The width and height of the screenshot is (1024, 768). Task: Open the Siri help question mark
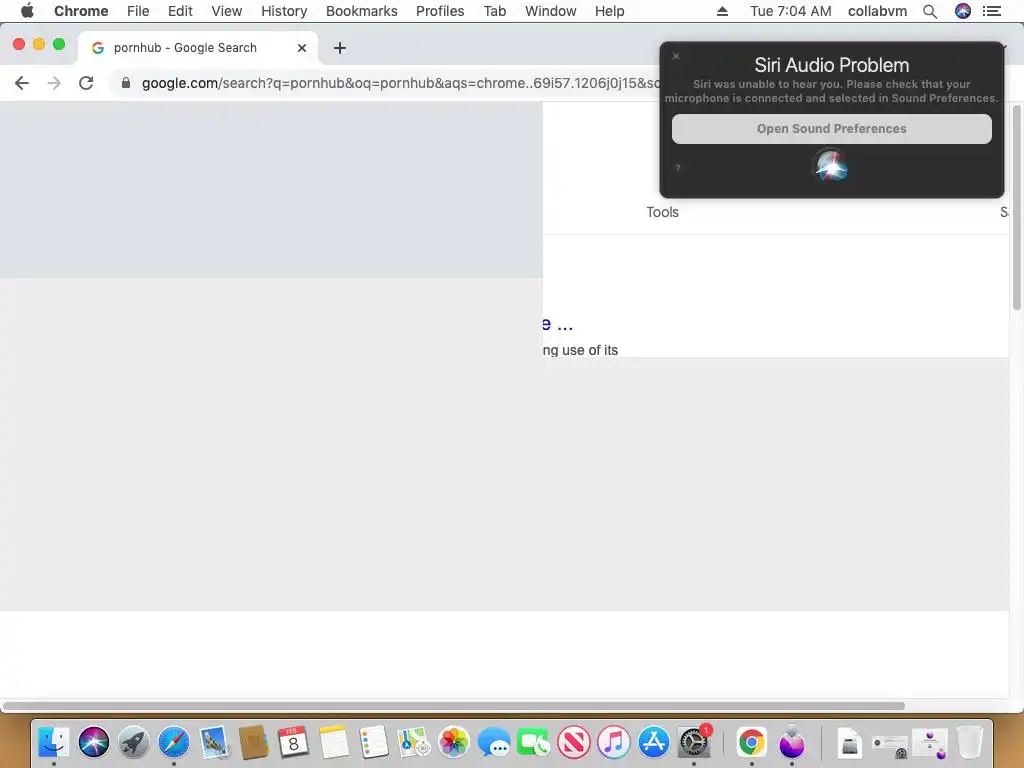tap(678, 168)
